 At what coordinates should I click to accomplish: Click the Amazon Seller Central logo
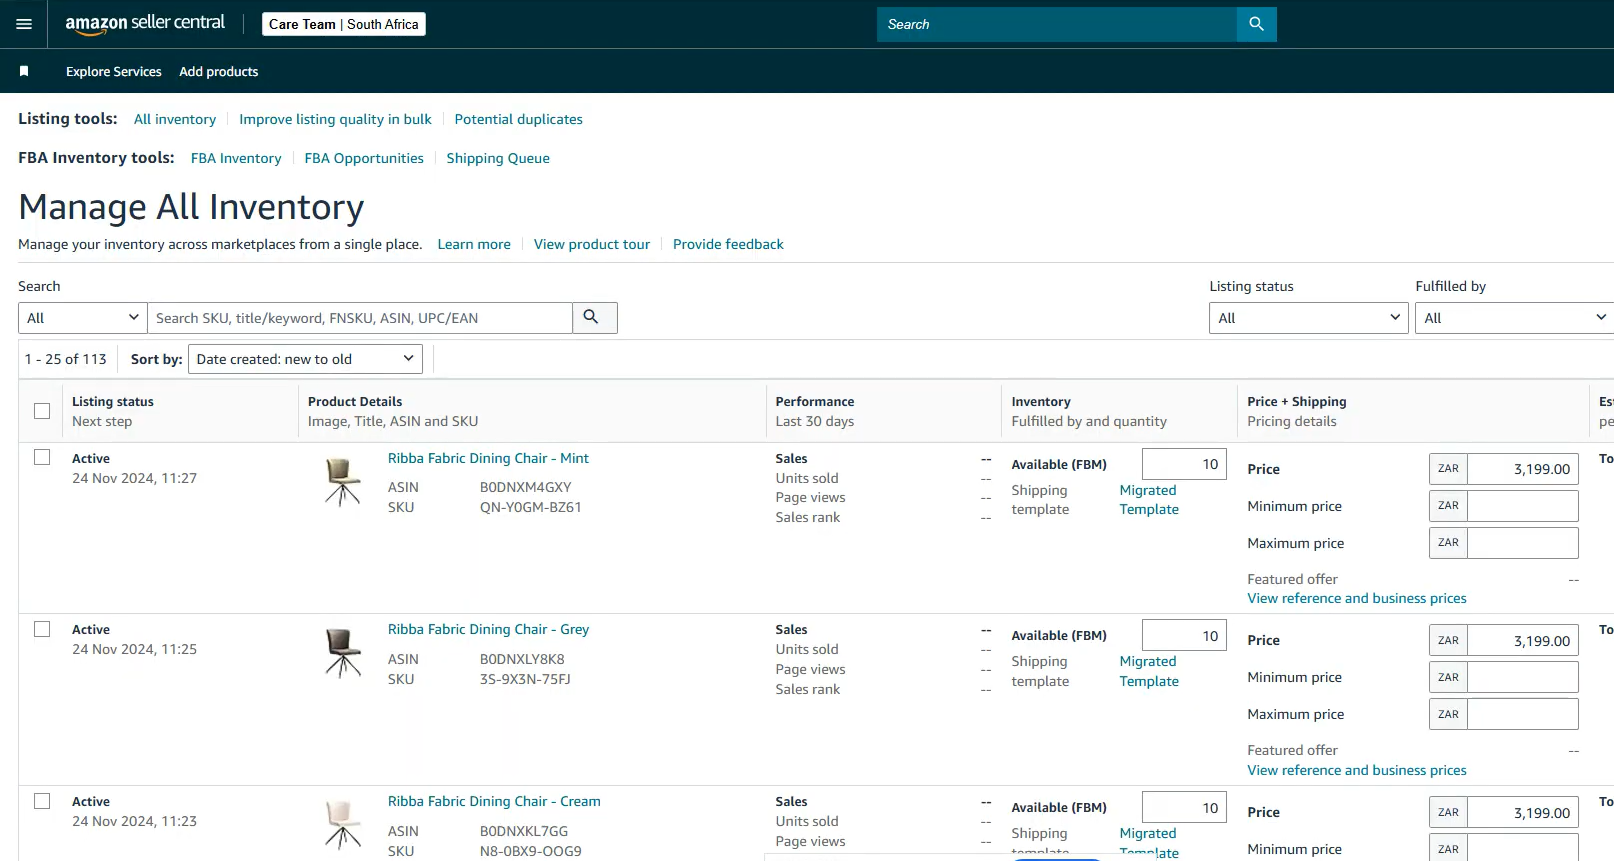145,24
